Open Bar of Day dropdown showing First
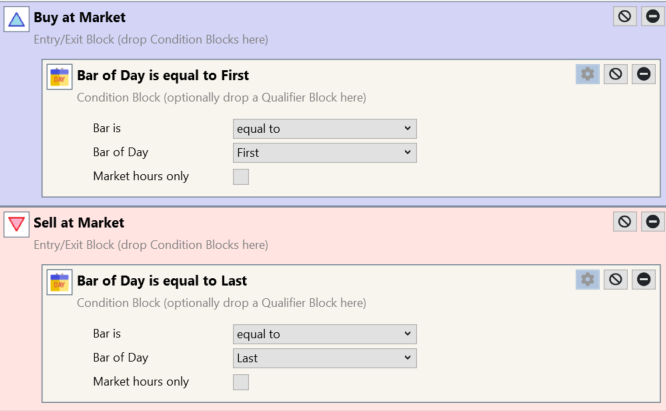 pyautogui.click(x=324, y=153)
